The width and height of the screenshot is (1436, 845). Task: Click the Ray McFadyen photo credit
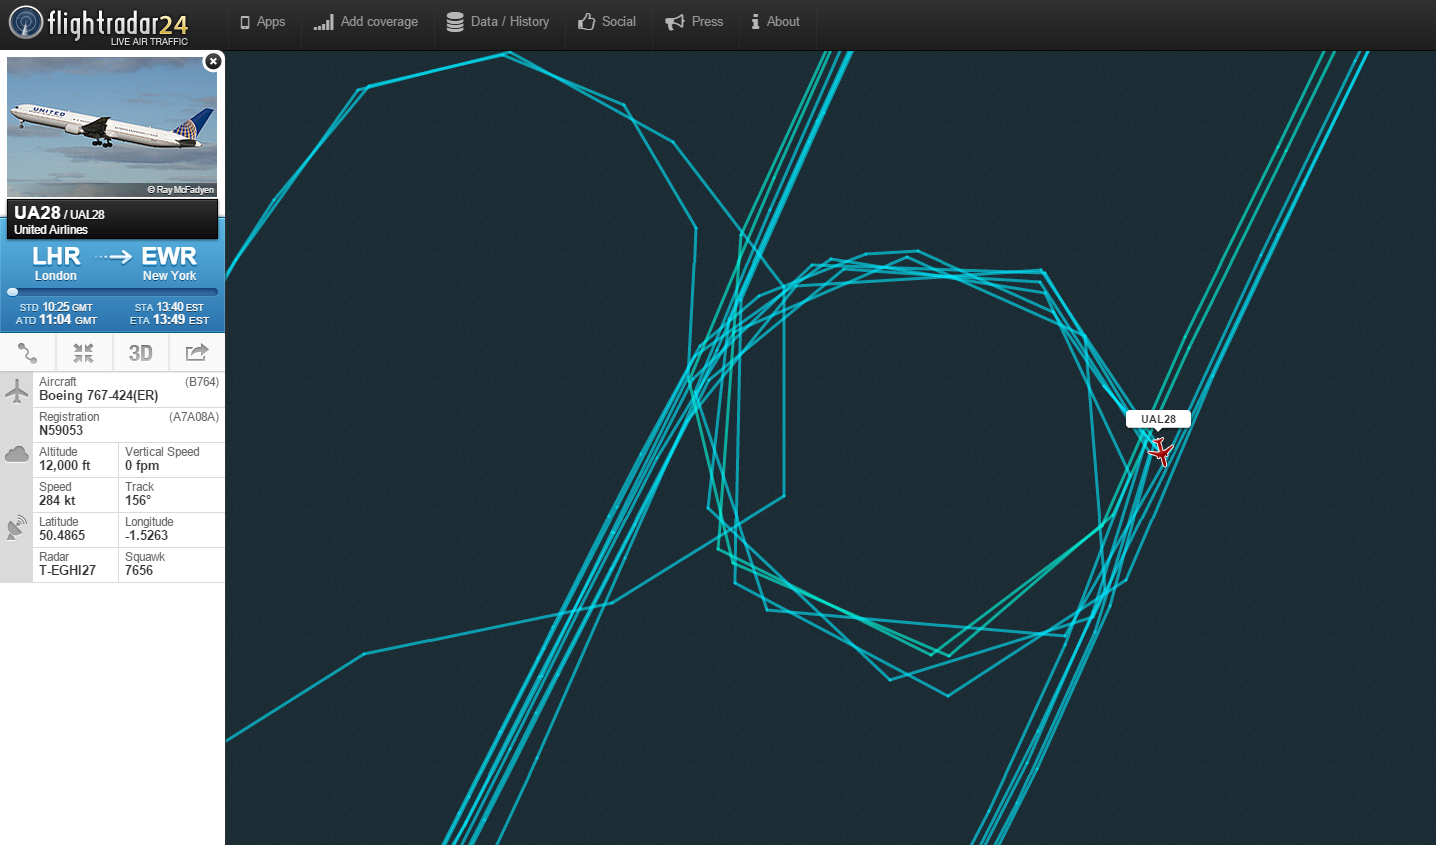pyautogui.click(x=181, y=190)
